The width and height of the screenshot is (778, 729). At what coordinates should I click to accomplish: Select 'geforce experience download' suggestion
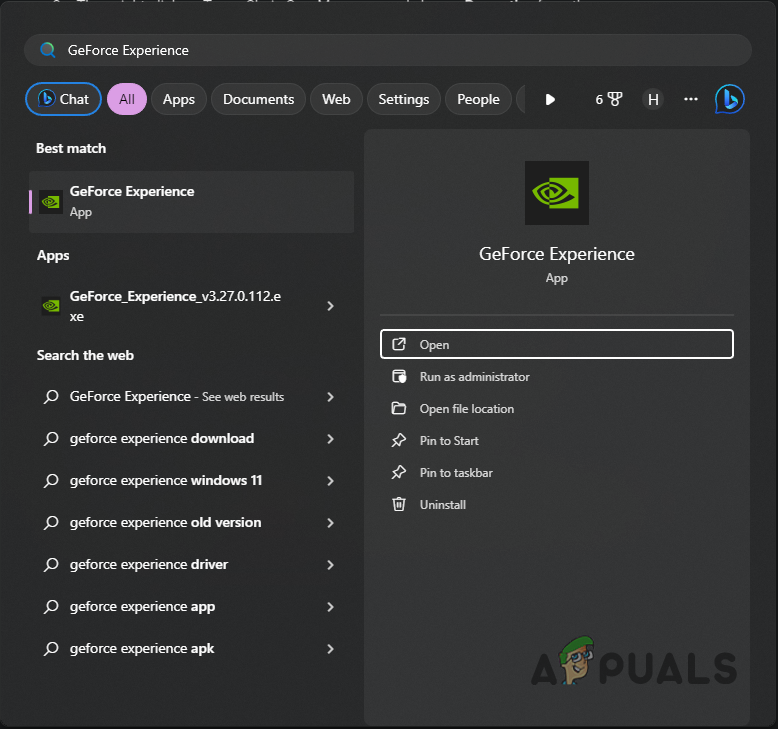pyautogui.click(x=192, y=439)
